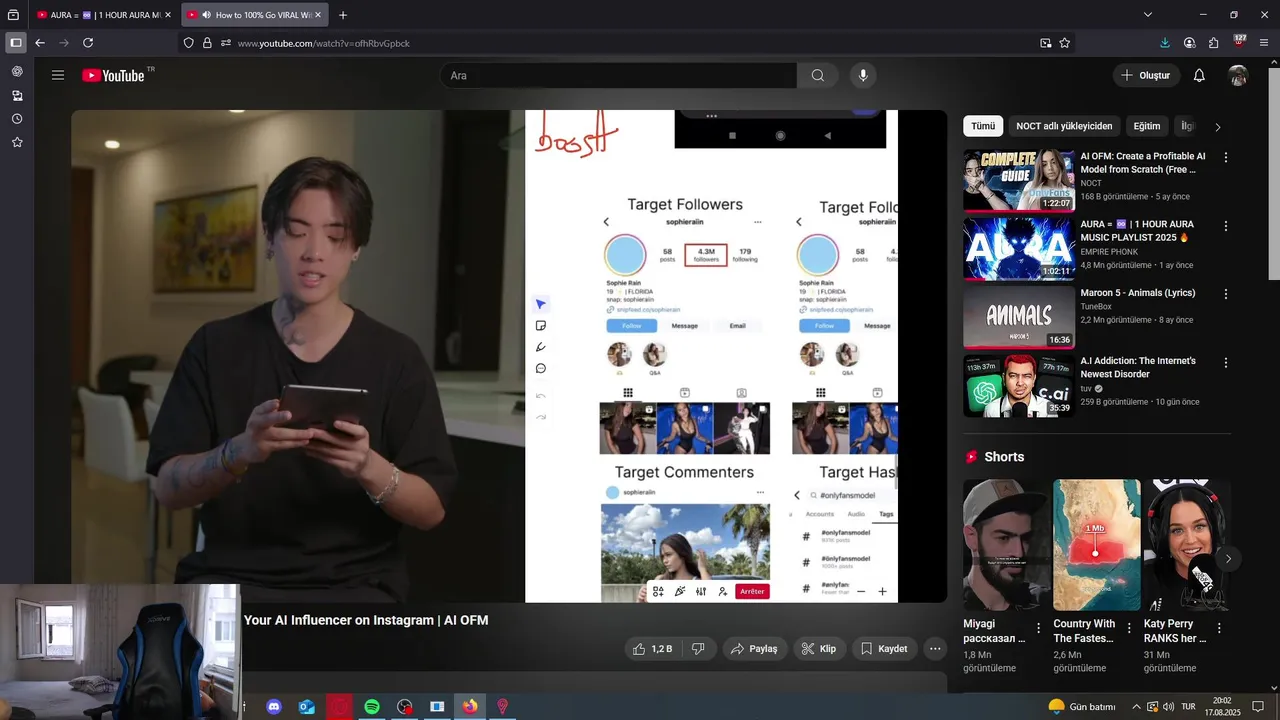The image size is (1280, 720).
Task: Click Oluştur create button
Action: (1145, 75)
